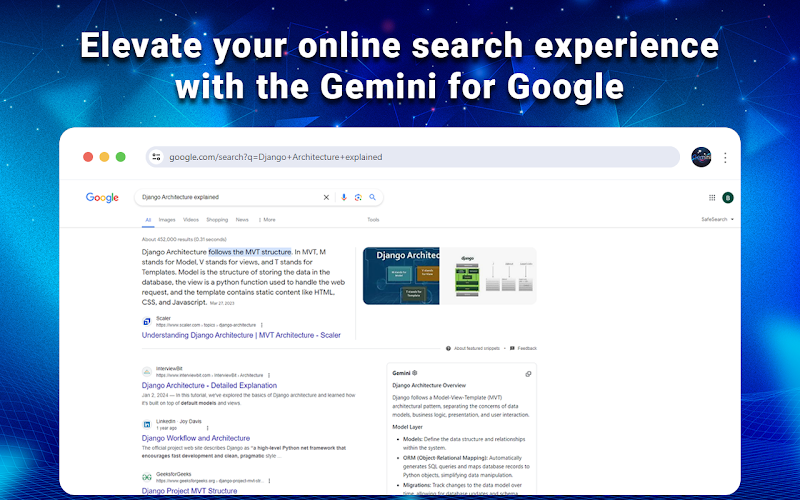Open the GeeksforGeeks result three-dot options

tap(269, 481)
